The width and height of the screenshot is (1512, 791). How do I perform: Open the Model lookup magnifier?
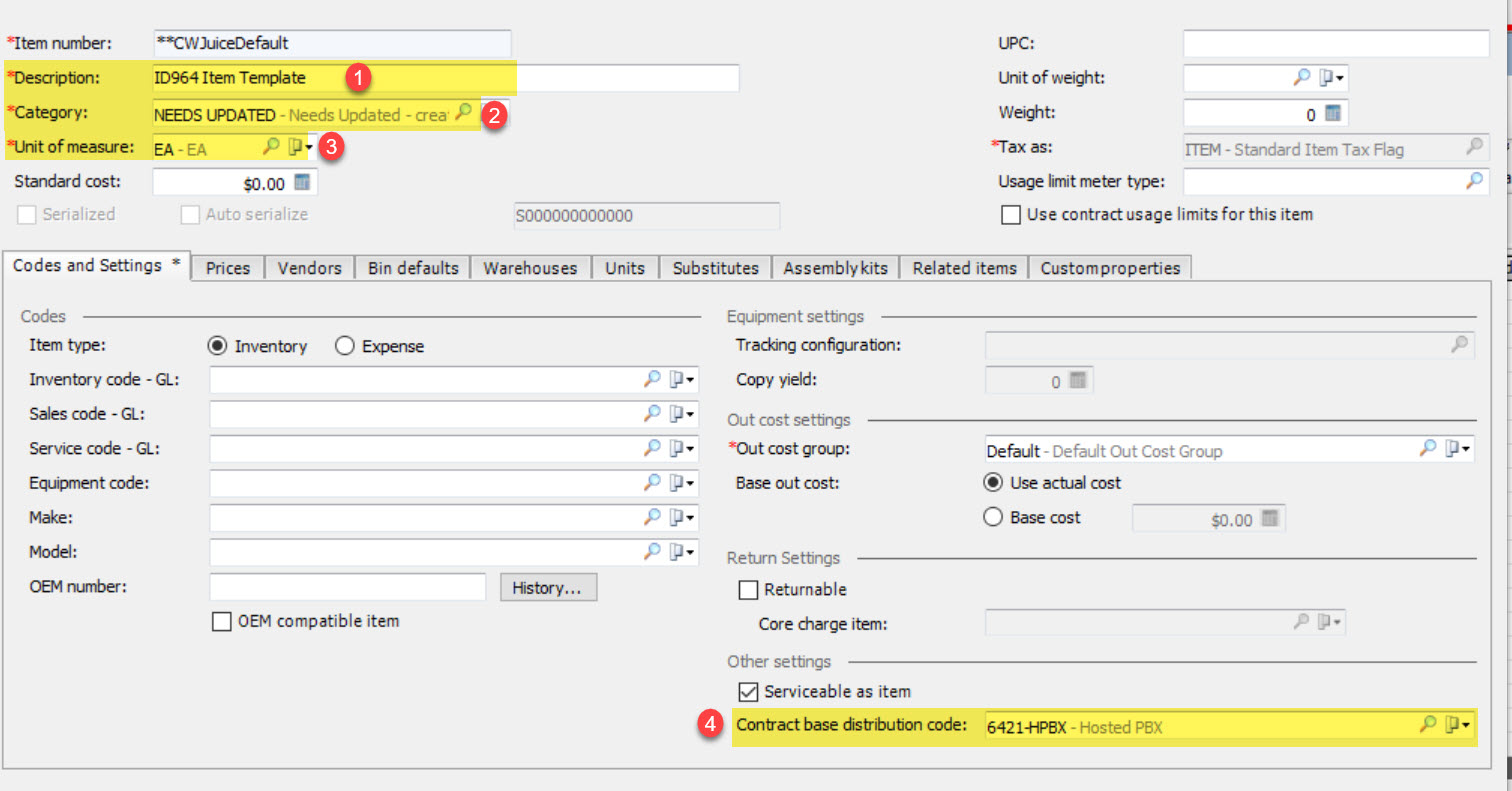652,551
